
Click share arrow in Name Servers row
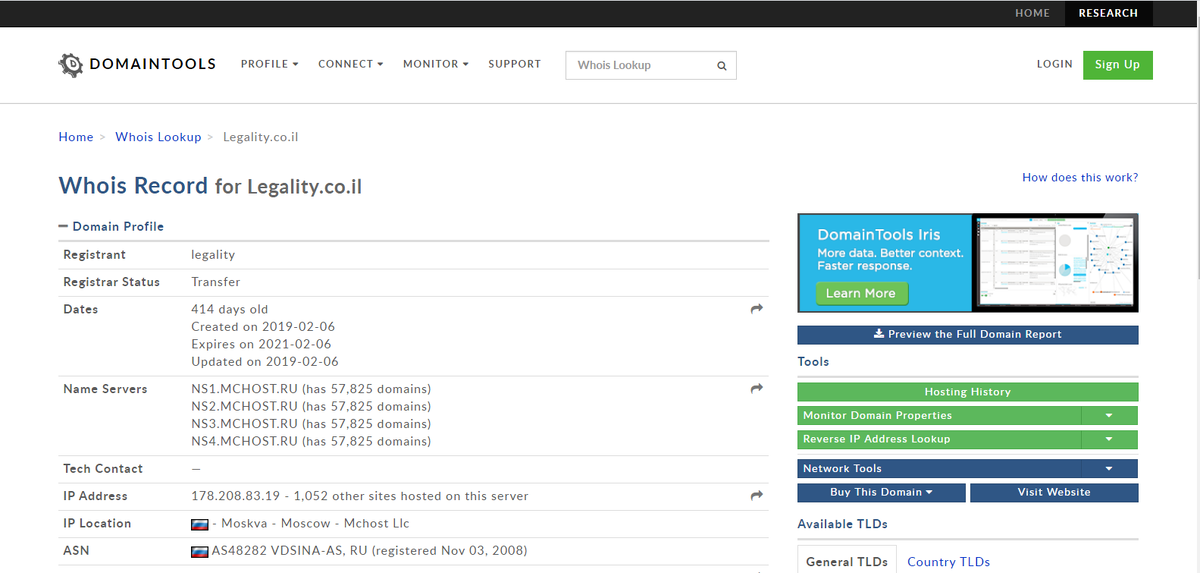757,389
